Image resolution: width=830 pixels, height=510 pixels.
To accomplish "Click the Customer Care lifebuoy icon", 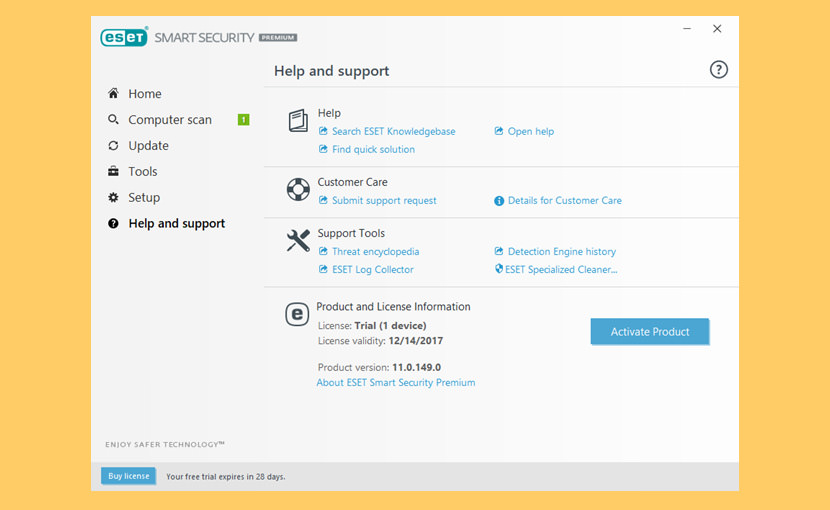I will pyautogui.click(x=298, y=189).
